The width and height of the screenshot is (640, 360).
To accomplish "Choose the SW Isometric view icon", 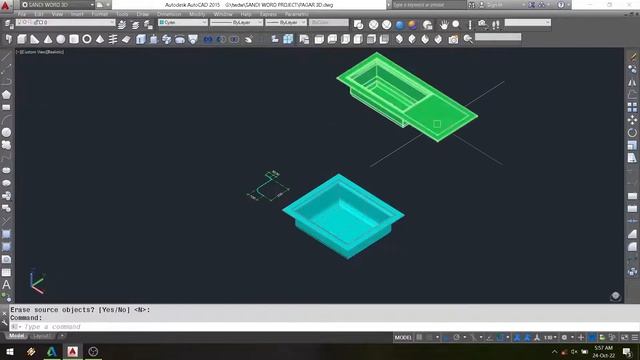I will coord(400,39).
